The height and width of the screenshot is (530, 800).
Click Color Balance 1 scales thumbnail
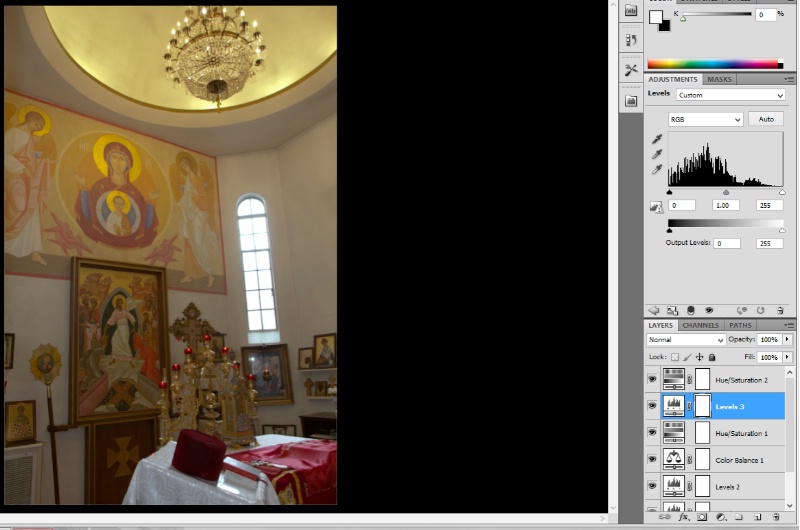pos(674,459)
